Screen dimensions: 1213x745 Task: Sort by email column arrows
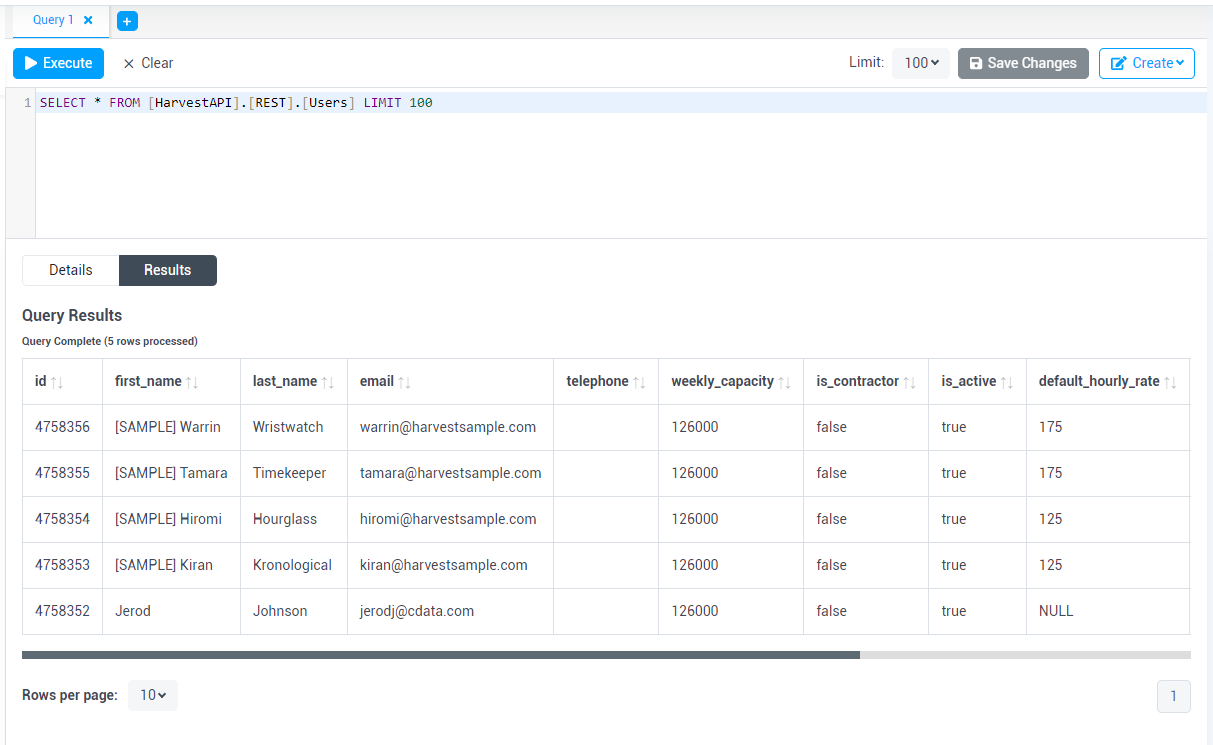click(404, 382)
